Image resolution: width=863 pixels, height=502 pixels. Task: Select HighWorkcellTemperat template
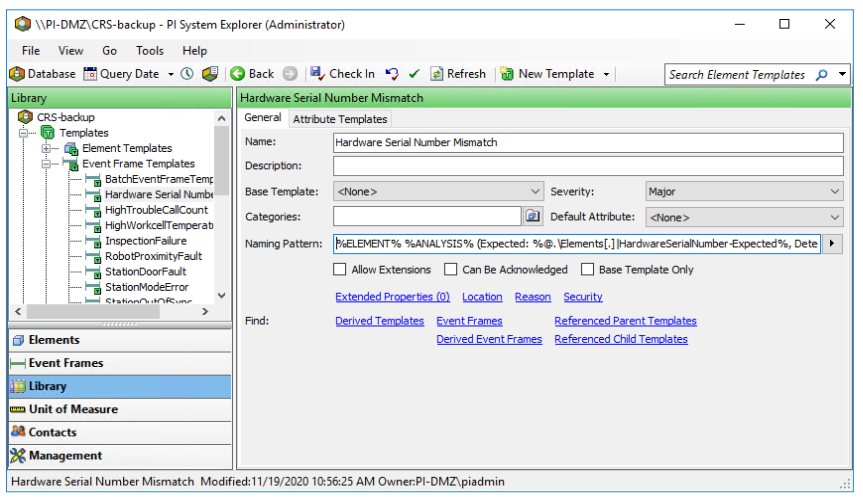159,225
